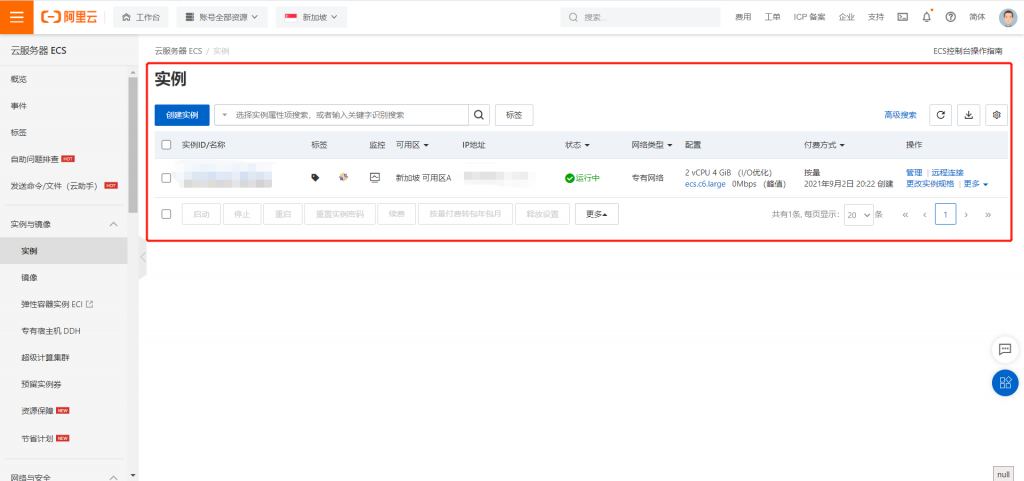1024x481 pixels.
Task: Check the instance row checkbox
Action: click(166, 178)
